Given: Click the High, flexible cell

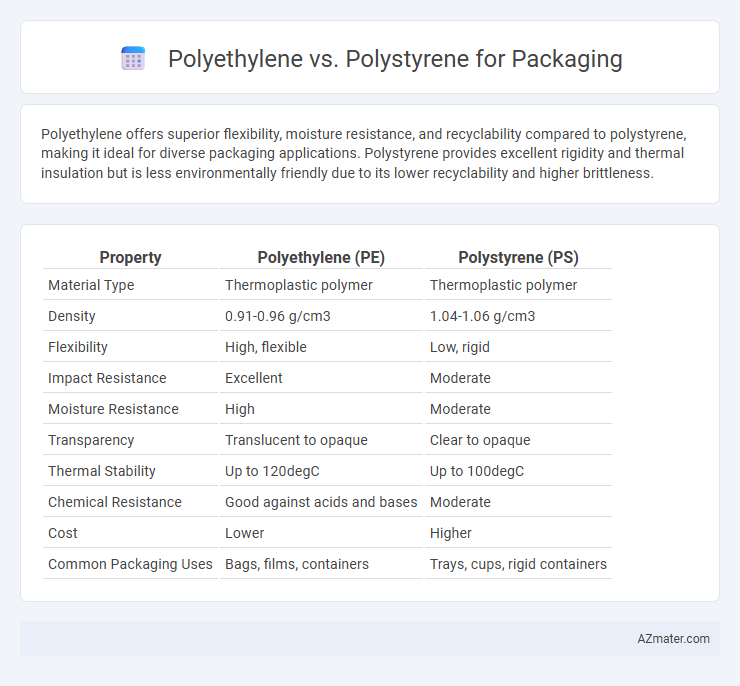Looking at the screenshot, I should [x=266, y=347].
